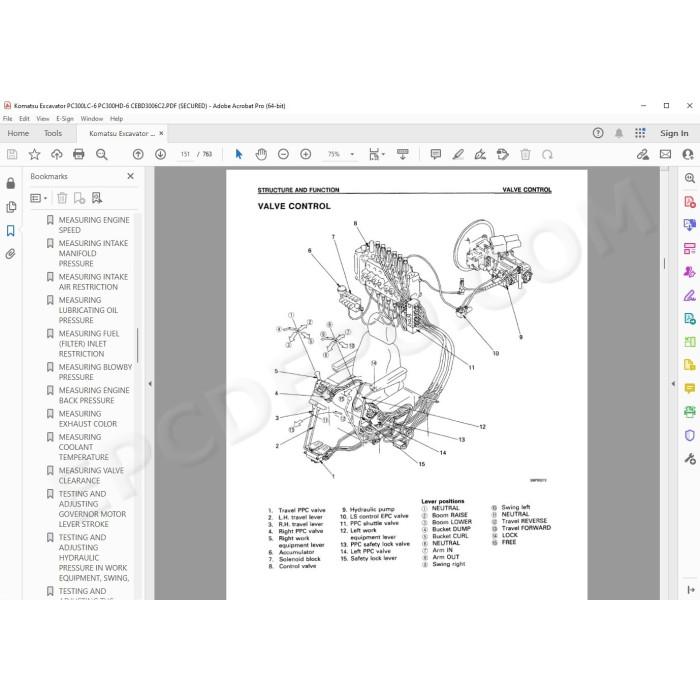Viewport: 700px width, 700px height.
Task: Click the upload to cloud icon
Action: tap(57, 154)
